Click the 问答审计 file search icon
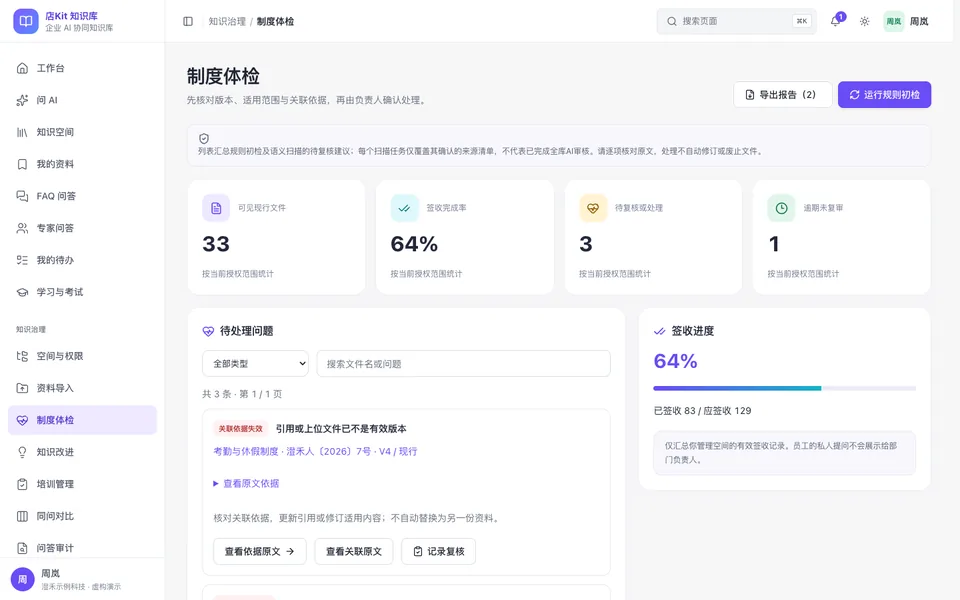The width and height of the screenshot is (960, 600). click(x=22, y=548)
